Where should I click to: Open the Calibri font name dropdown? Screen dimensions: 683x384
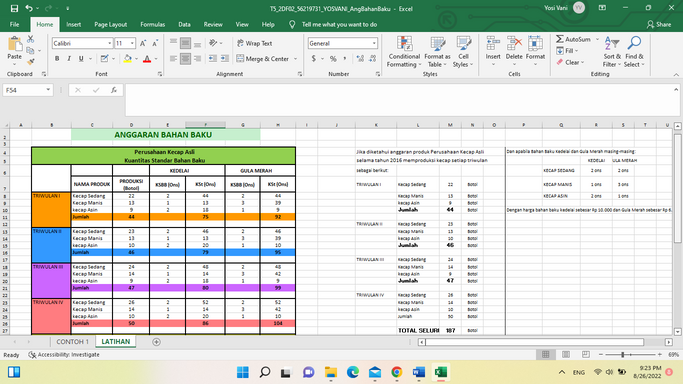[109, 43]
